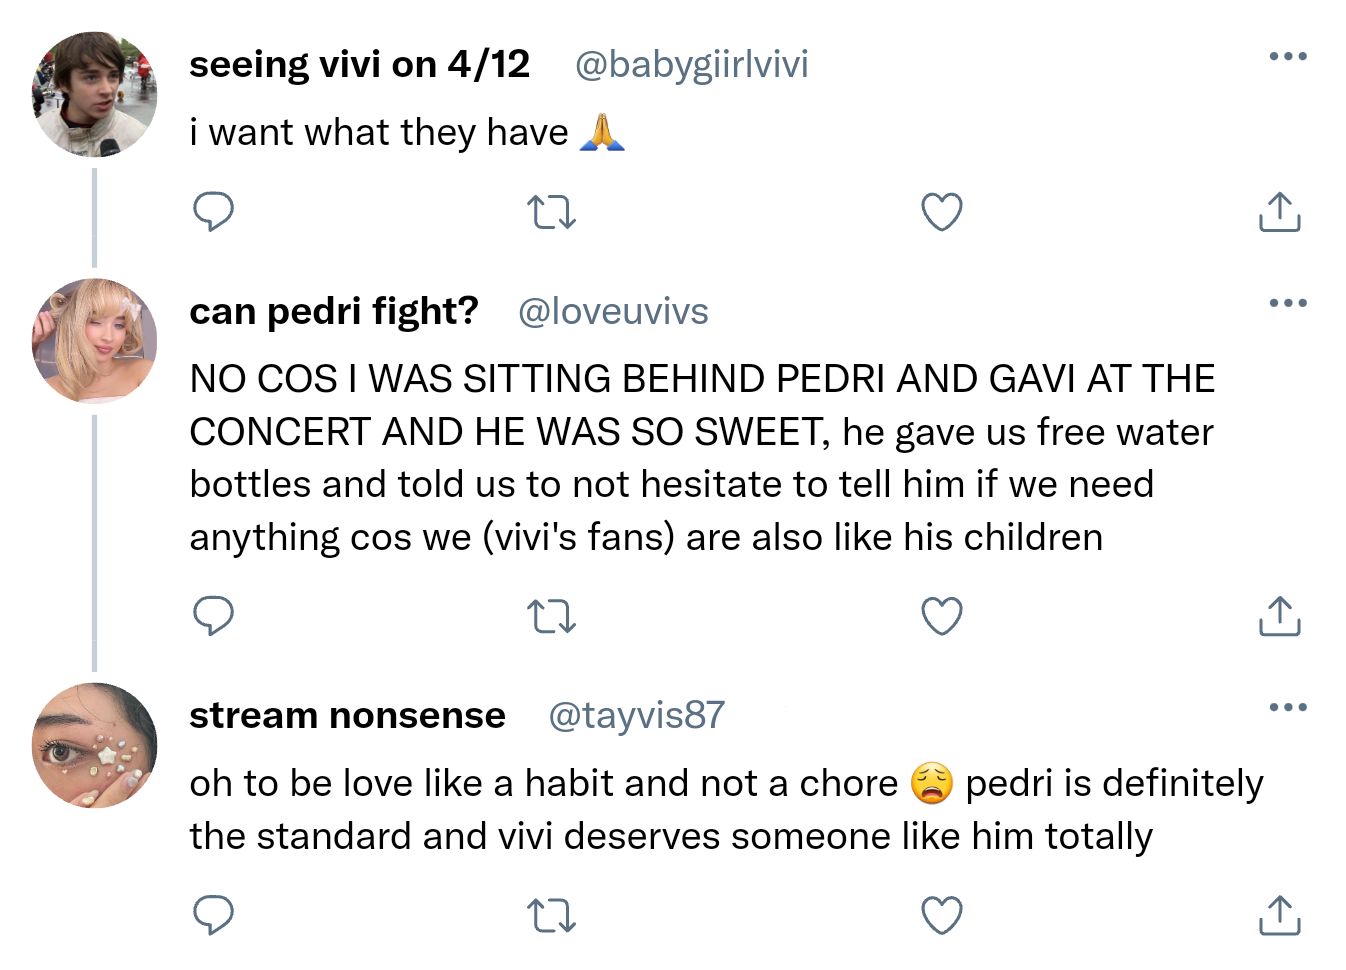Reply to the babygiirlvivi tweet
This screenshot has width=1346, height=970.
[213, 212]
